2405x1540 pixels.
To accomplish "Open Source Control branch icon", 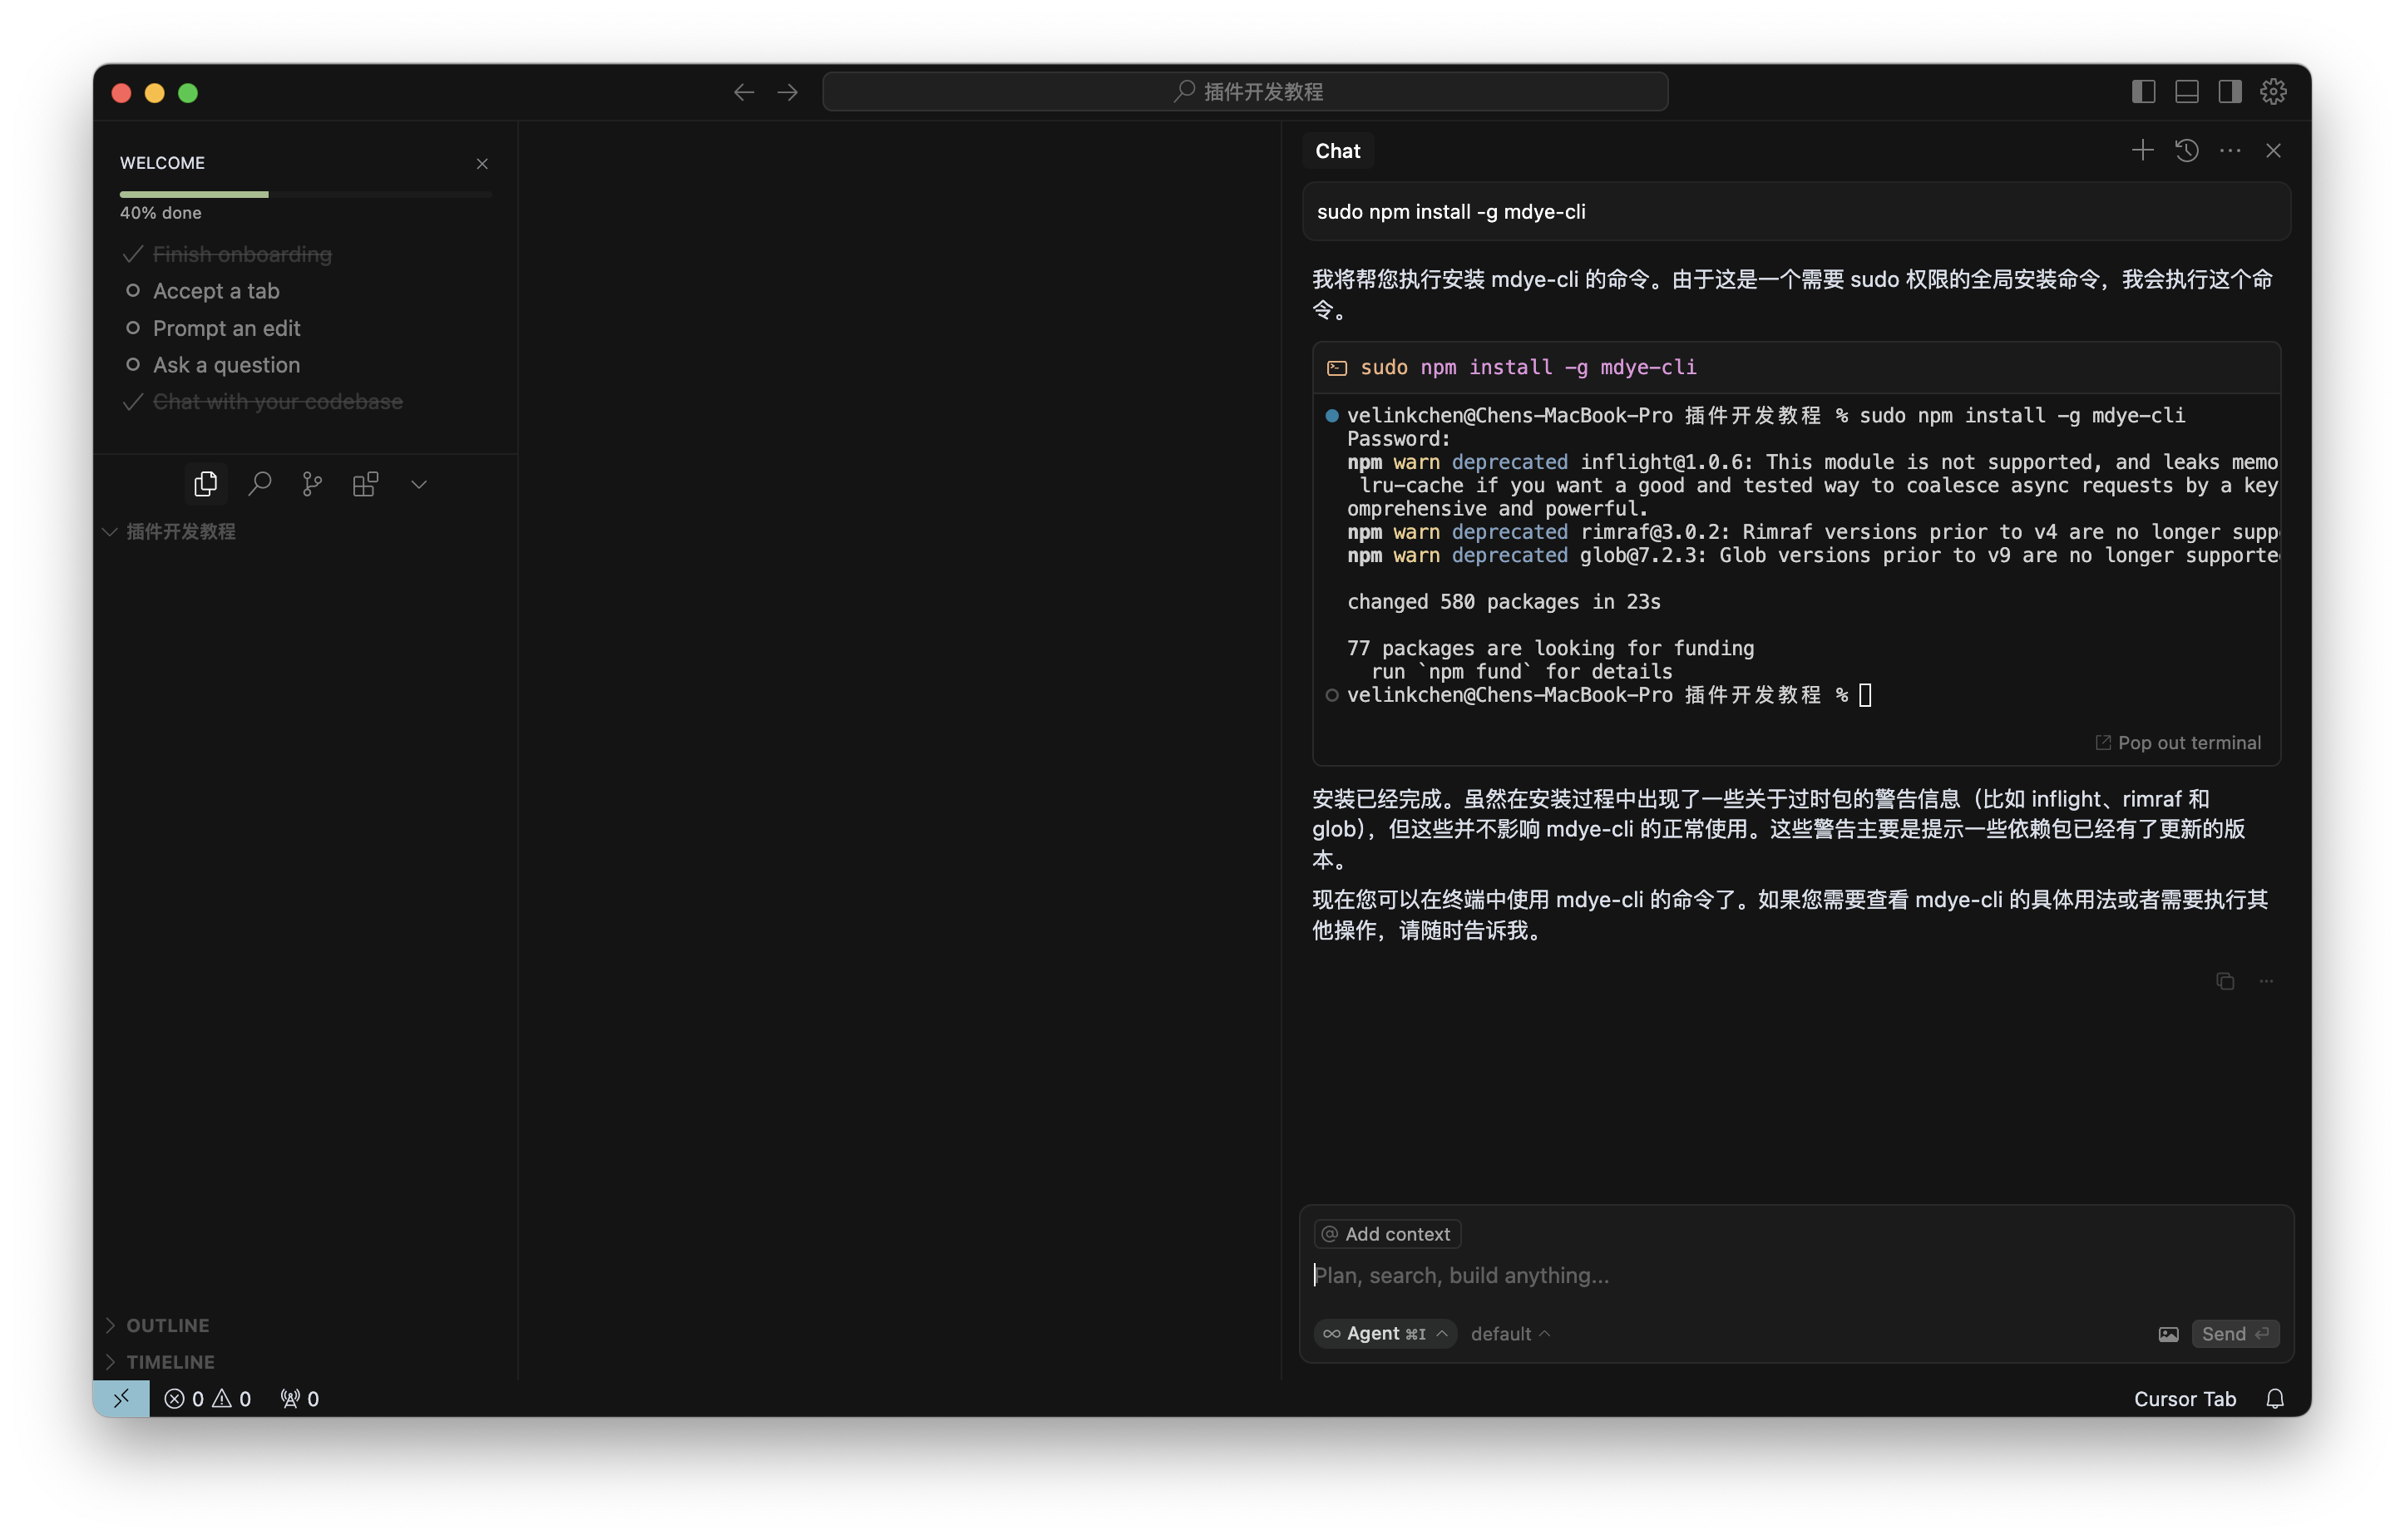I will 312,484.
